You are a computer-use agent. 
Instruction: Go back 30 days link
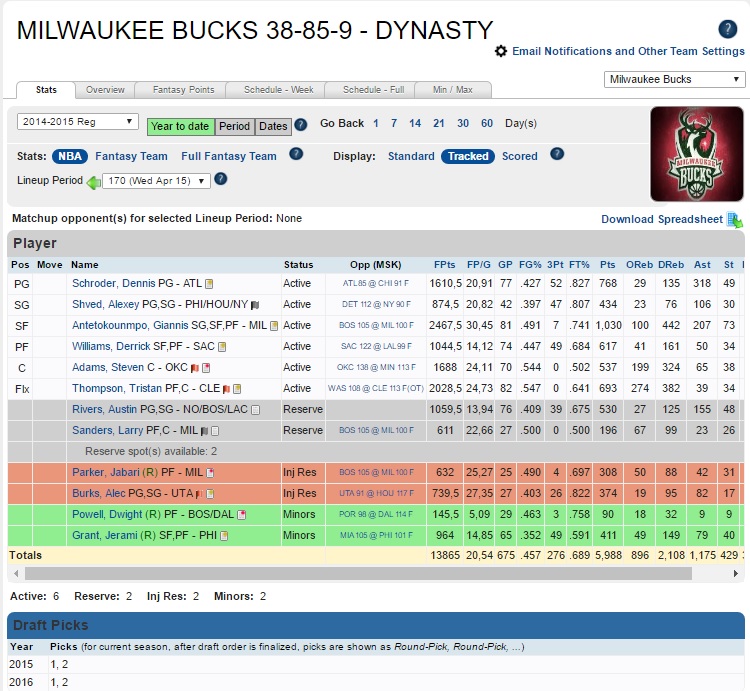(x=463, y=123)
